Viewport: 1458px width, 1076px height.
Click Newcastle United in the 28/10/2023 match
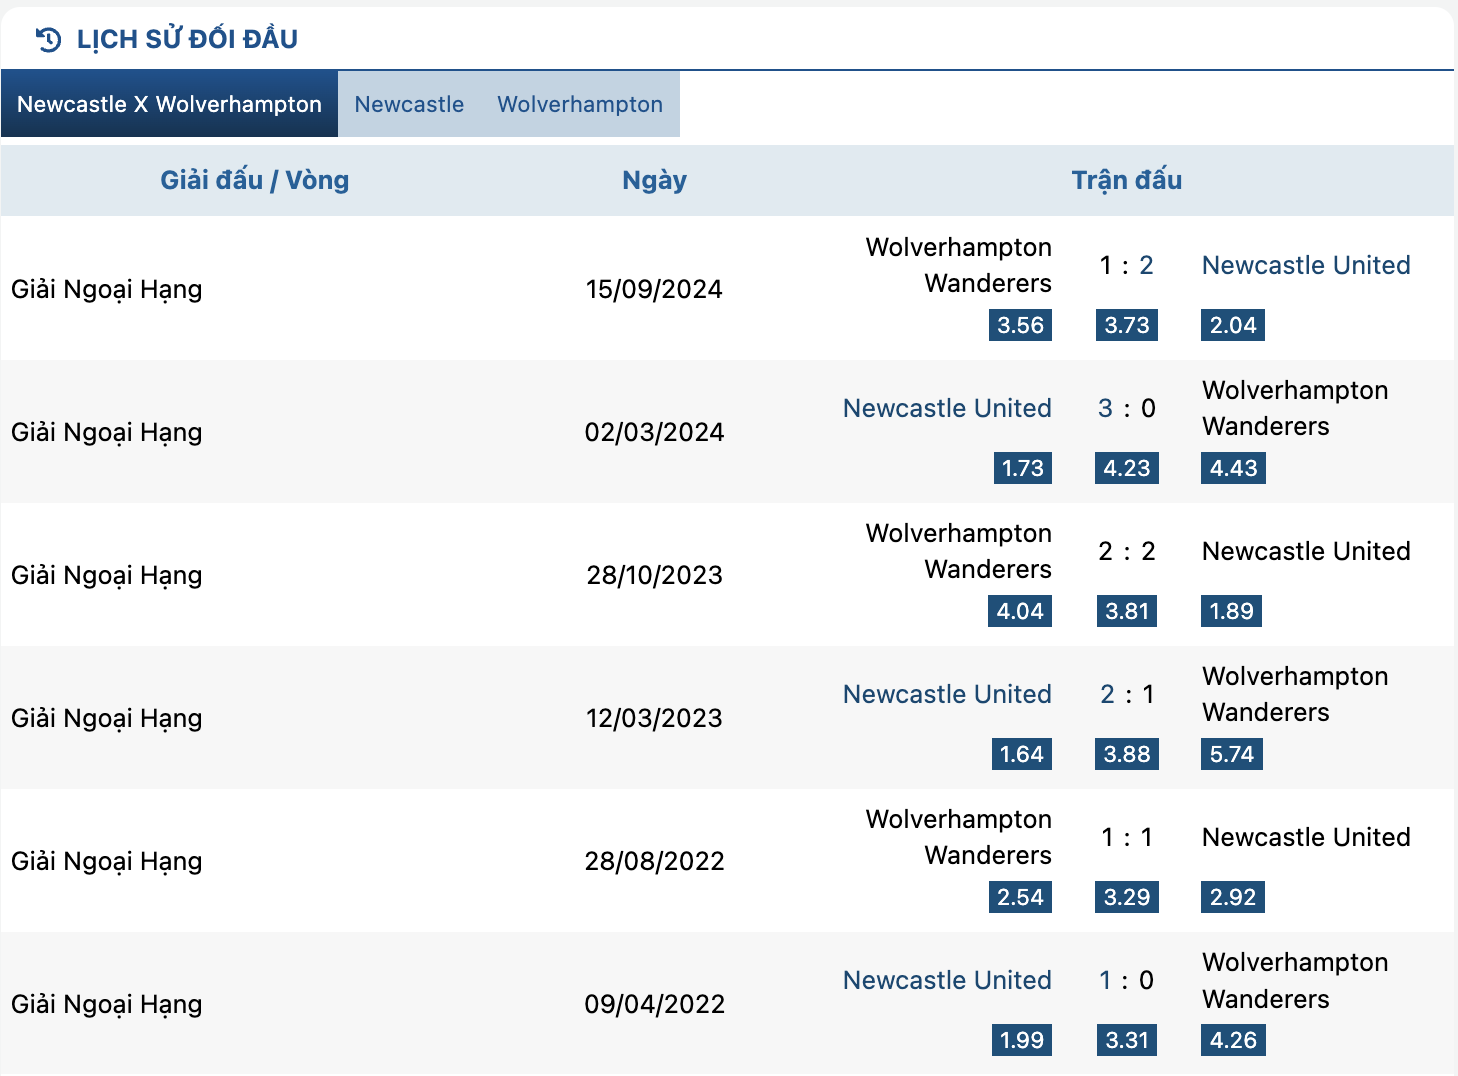pyautogui.click(x=1306, y=551)
